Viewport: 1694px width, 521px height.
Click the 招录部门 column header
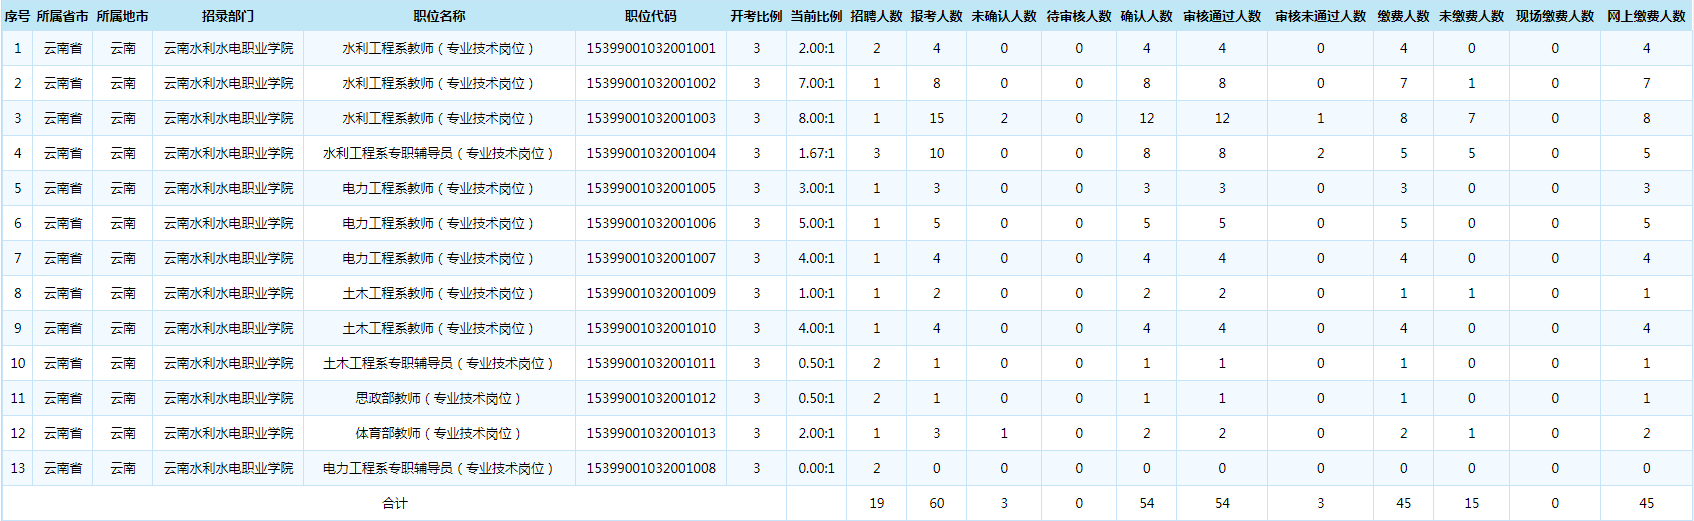[x=228, y=16]
